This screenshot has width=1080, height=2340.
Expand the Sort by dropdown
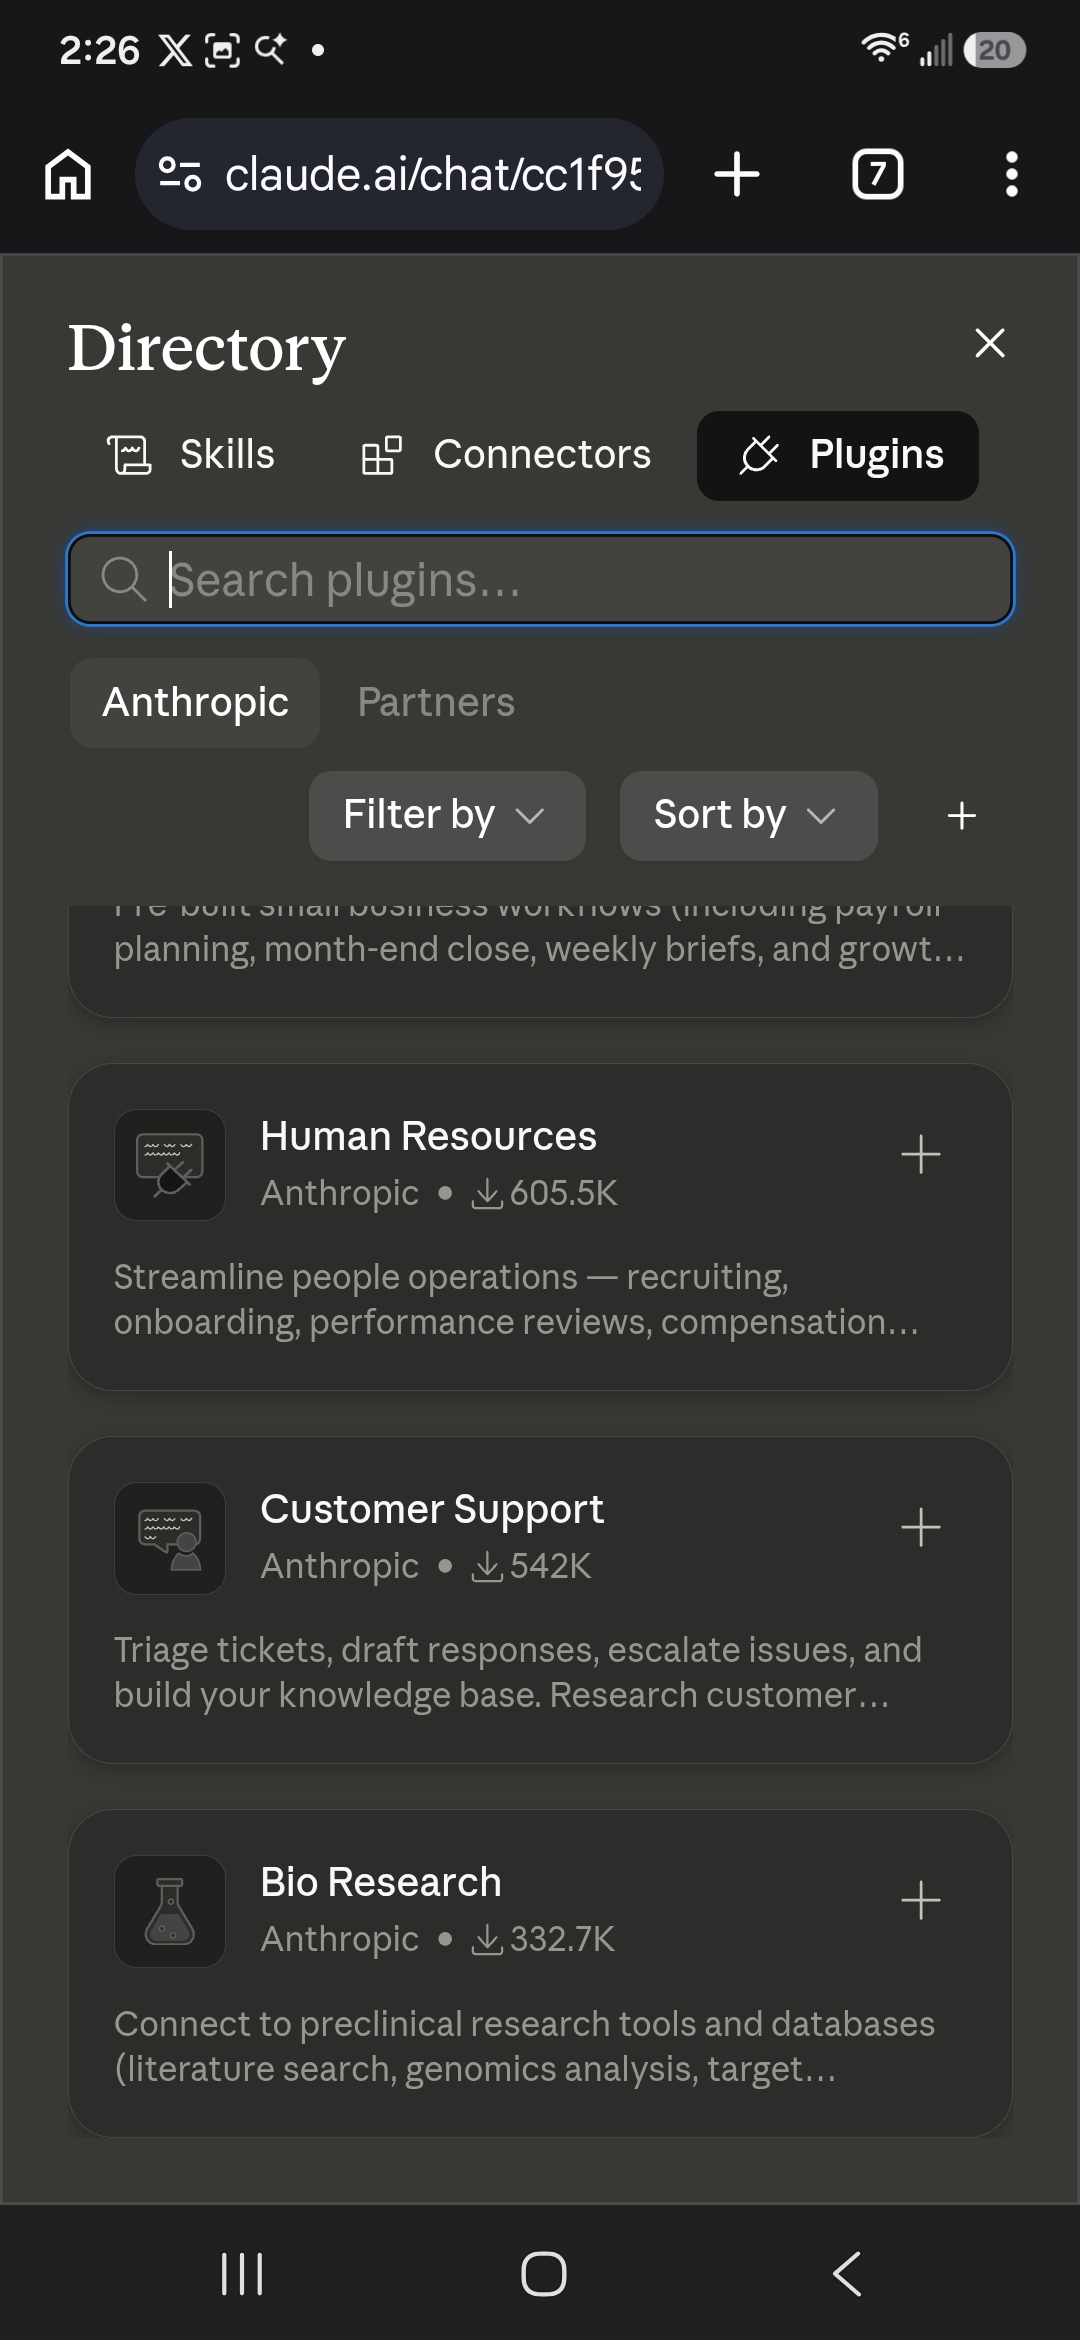coord(749,815)
